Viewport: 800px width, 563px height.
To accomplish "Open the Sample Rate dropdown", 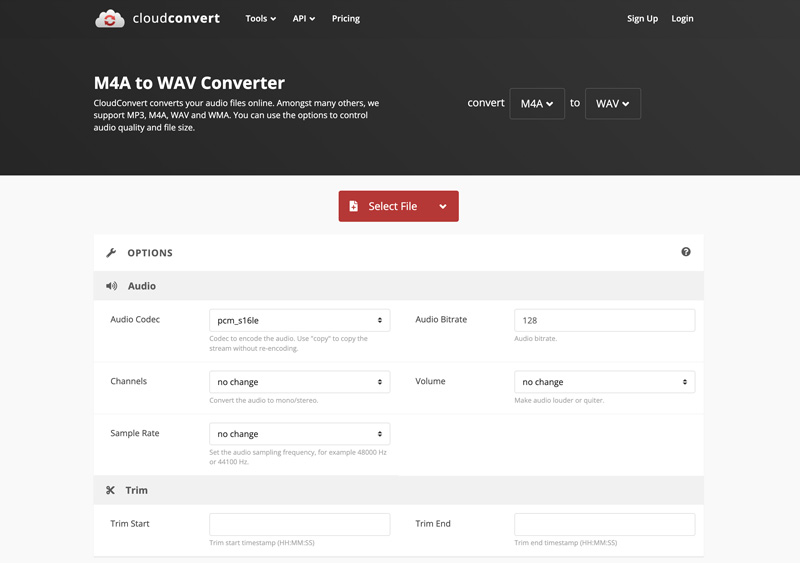I will pos(299,434).
